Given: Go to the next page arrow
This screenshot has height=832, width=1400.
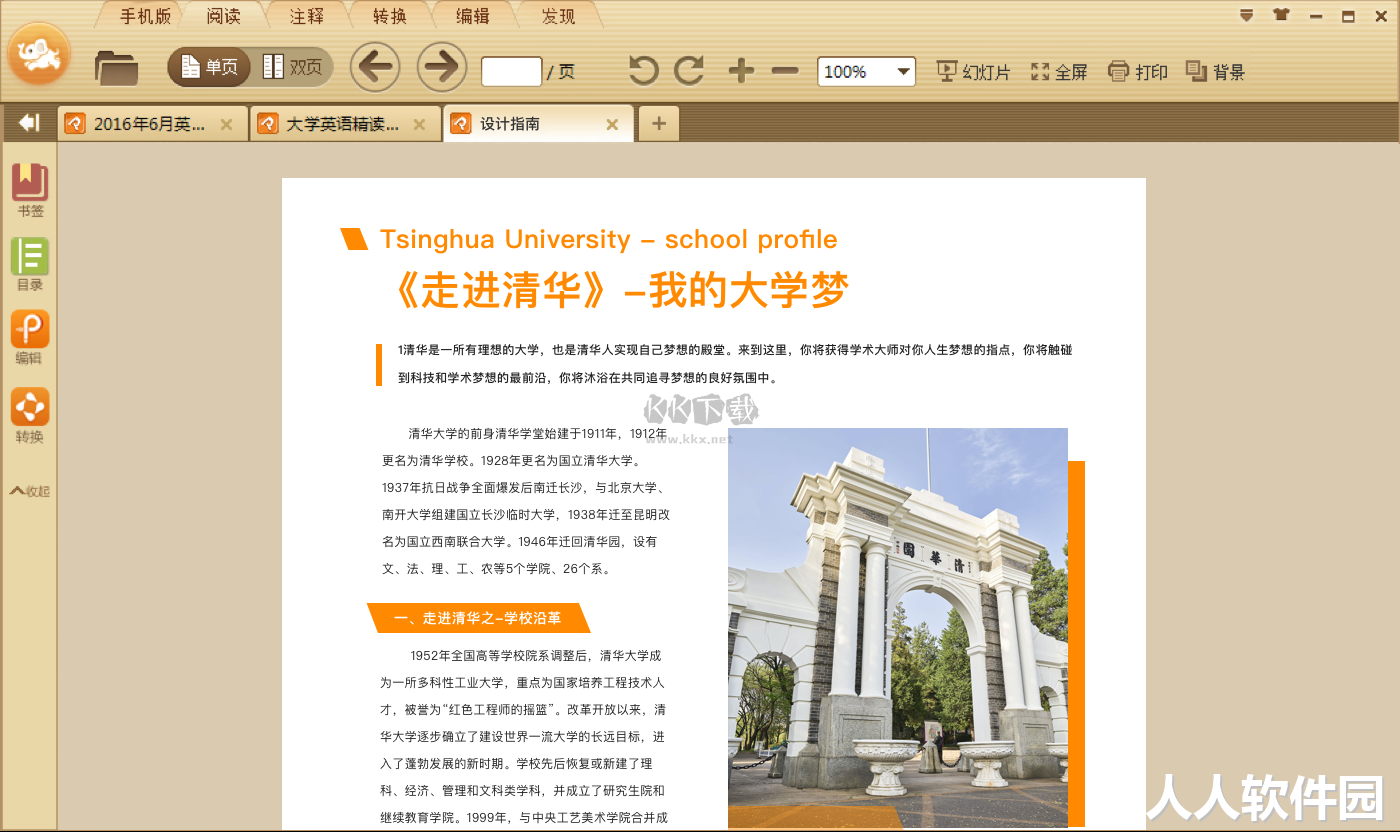Looking at the screenshot, I should [442, 68].
